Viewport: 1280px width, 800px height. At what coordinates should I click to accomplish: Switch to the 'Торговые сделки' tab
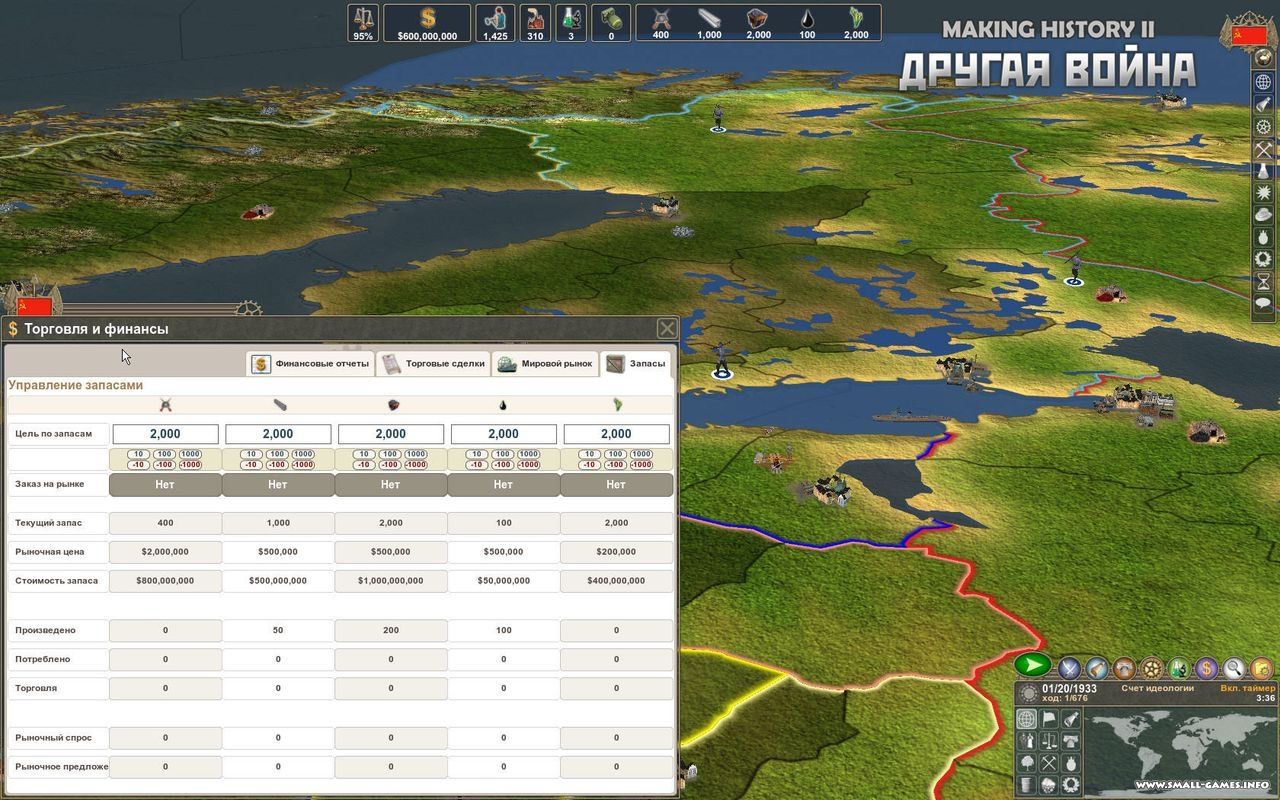(x=434, y=364)
